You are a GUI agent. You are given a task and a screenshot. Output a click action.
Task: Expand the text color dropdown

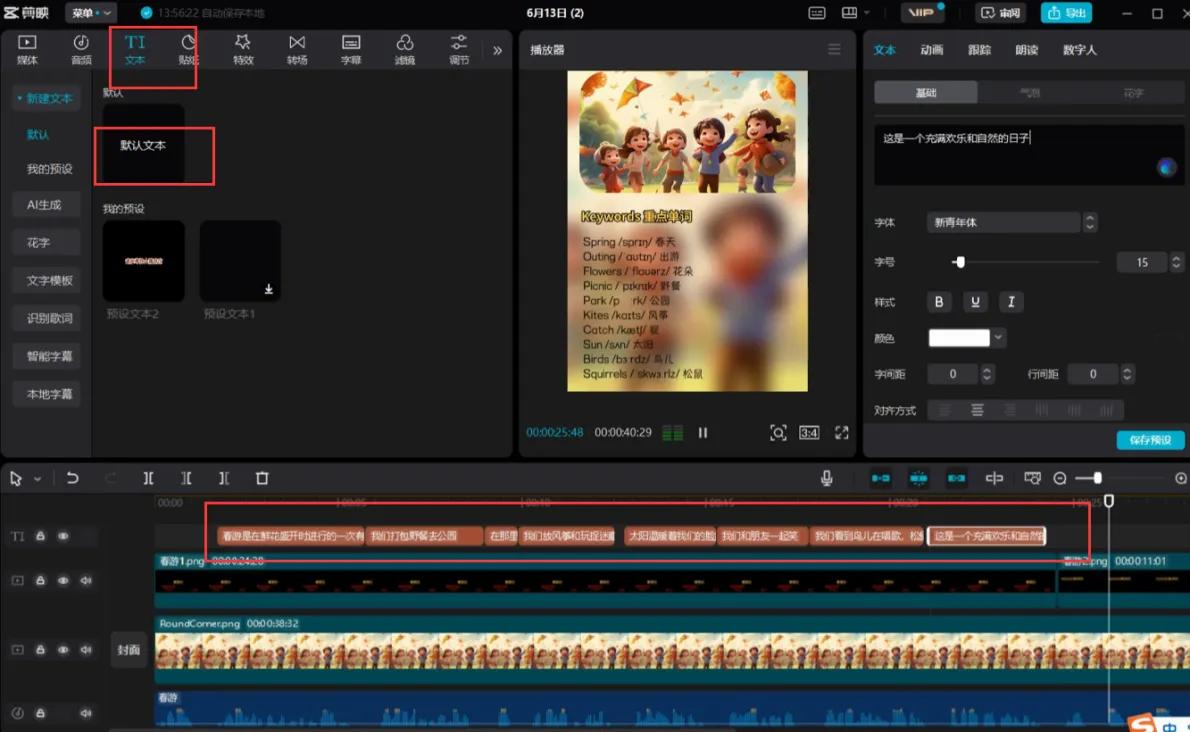(998, 338)
